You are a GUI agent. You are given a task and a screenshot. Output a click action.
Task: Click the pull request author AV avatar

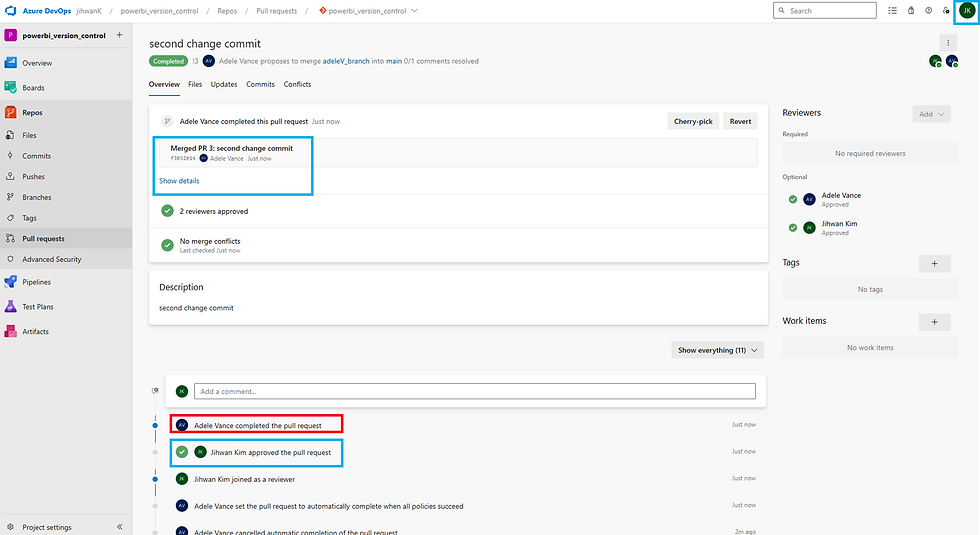coord(209,61)
